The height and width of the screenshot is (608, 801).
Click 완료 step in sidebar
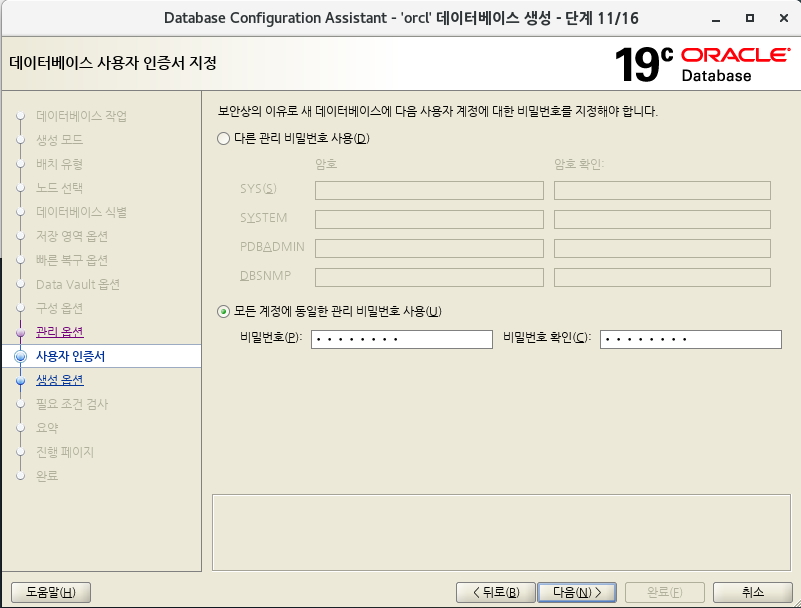pyautogui.click(x=47, y=476)
